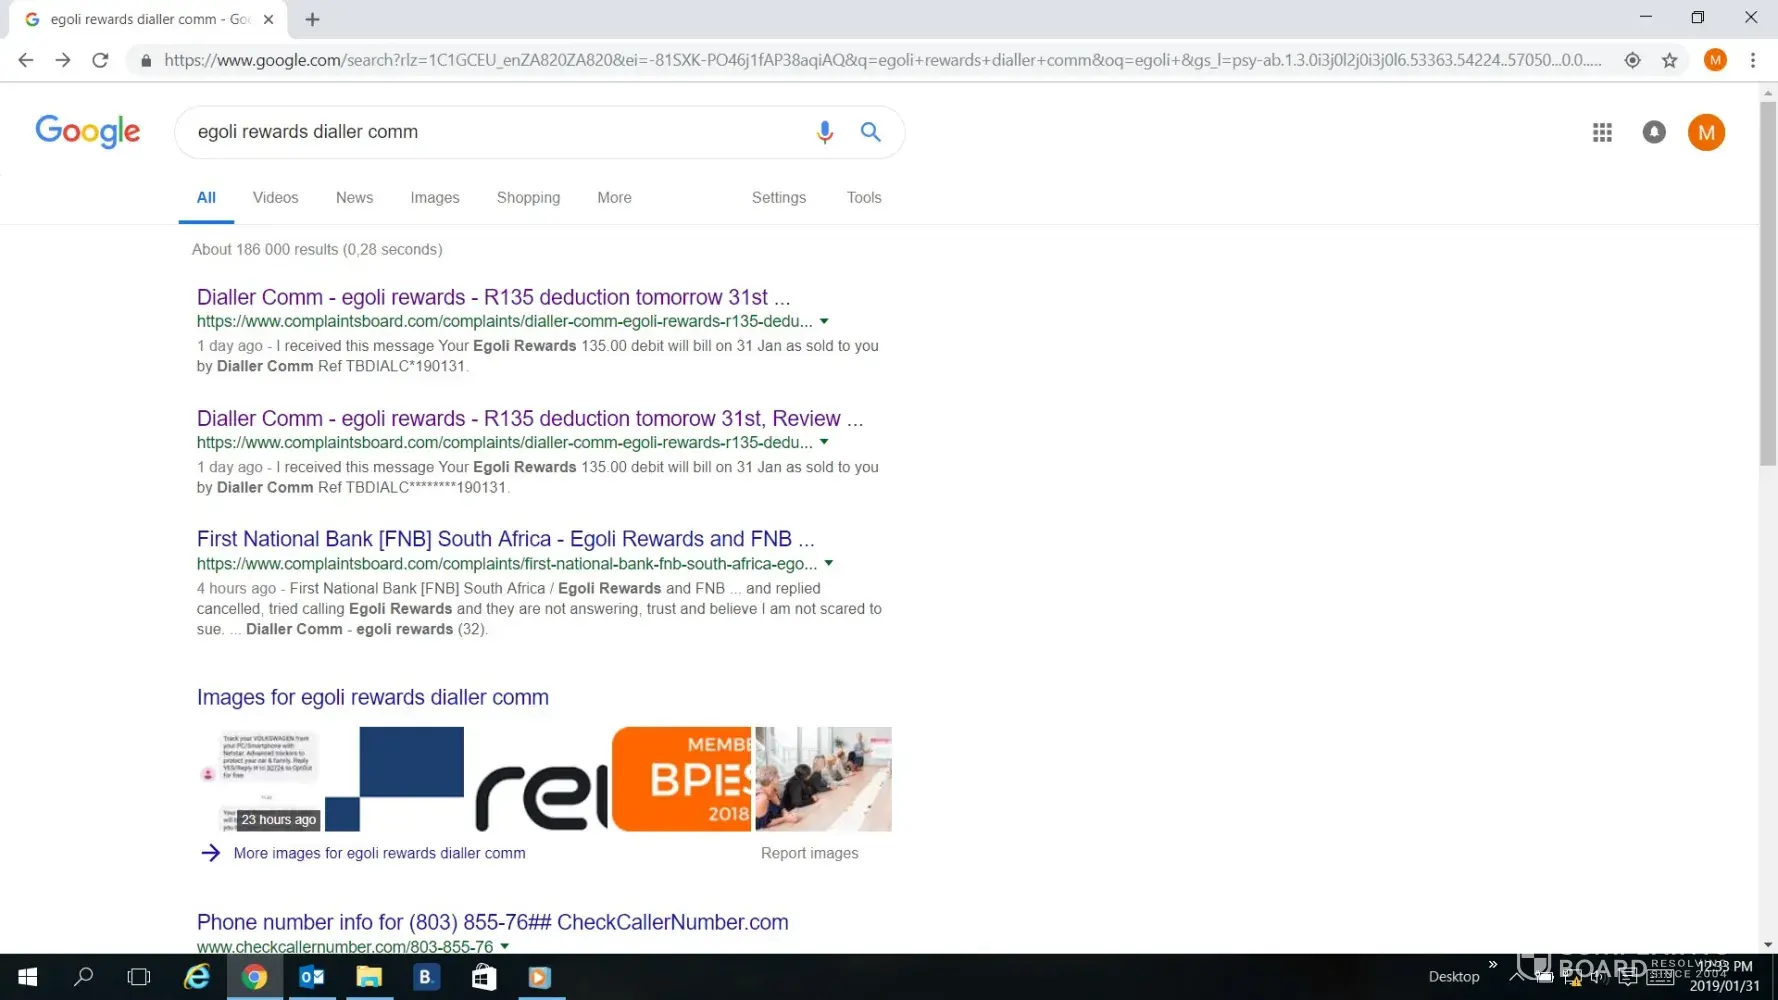Open the Desktop toolbar label on the taskbar
The image size is (1778, 1000).
pos(1454,977)
